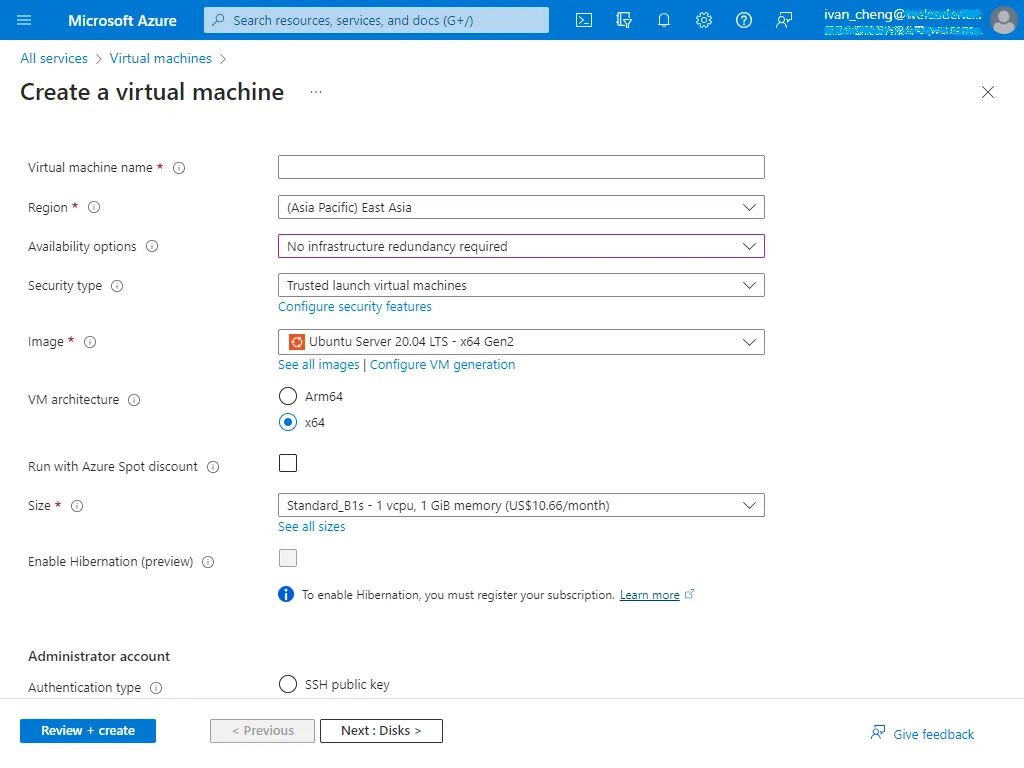Image resolution: width=1024 pixels, height=768 pixels.
Task: Click the Previous button
Action: [263, 731]
